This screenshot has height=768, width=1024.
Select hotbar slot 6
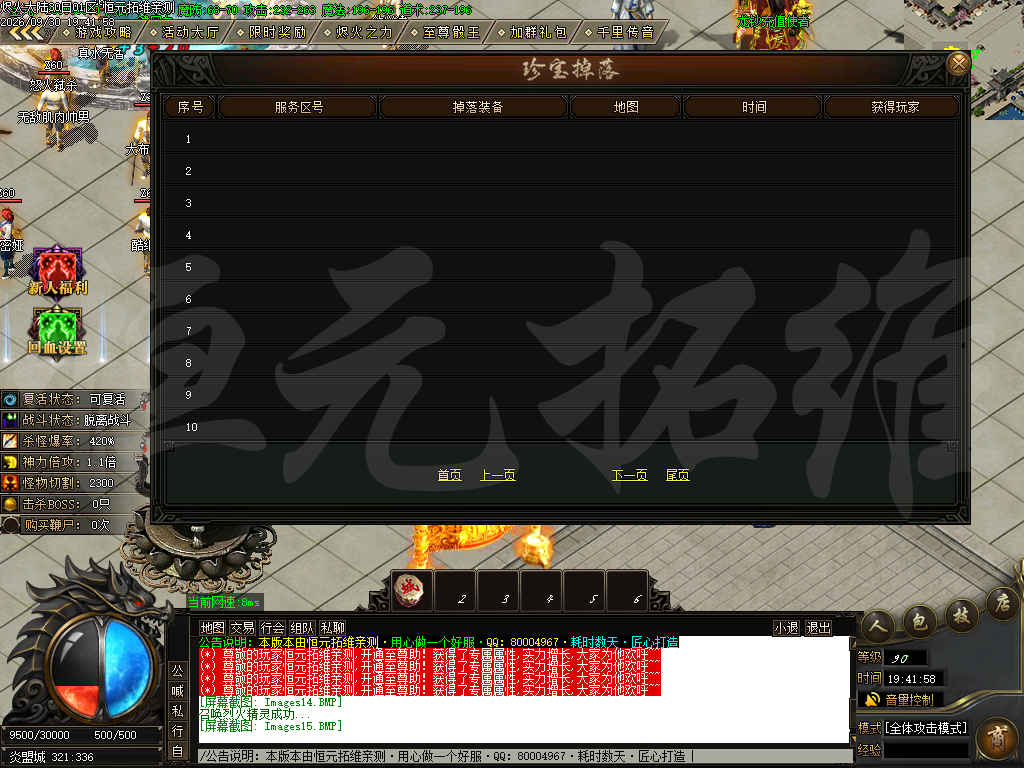click(x=628, y=592)
